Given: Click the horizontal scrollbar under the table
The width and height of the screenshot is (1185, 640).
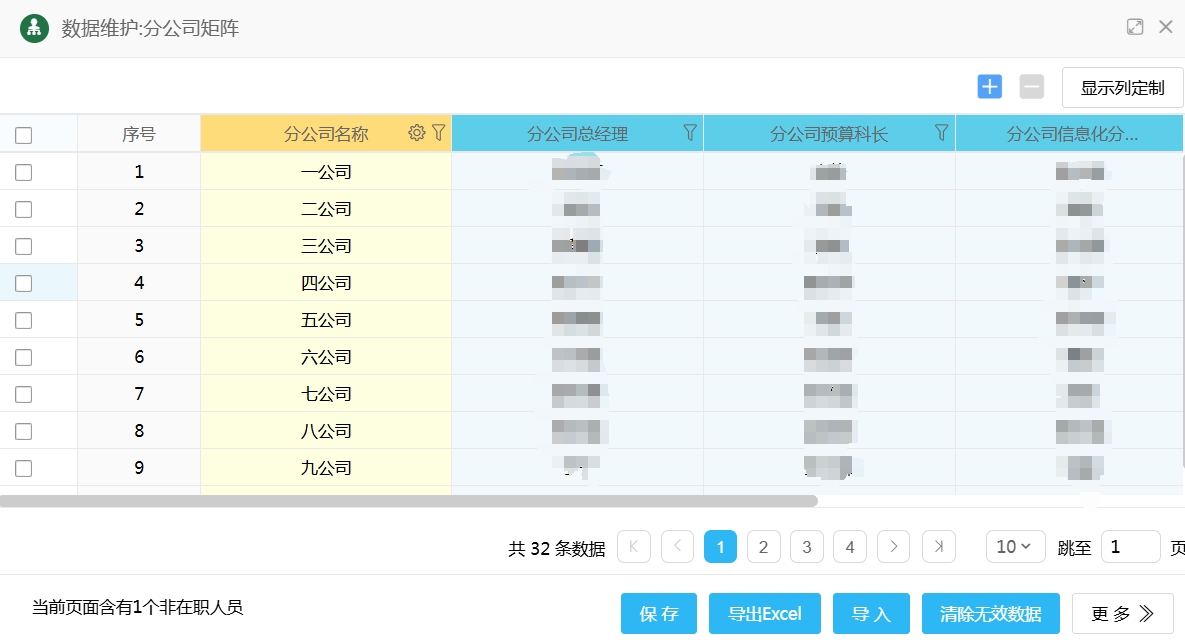Looking at the screenshot, I should (408, 501).
